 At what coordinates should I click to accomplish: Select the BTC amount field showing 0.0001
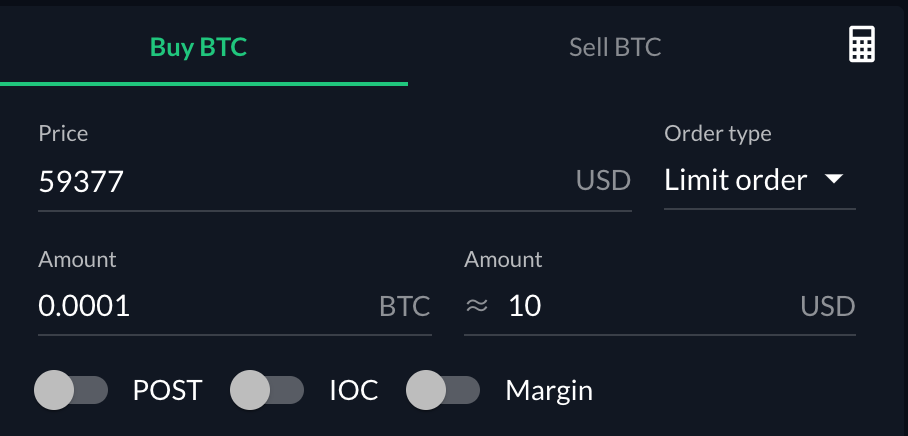tap(235, 306)
